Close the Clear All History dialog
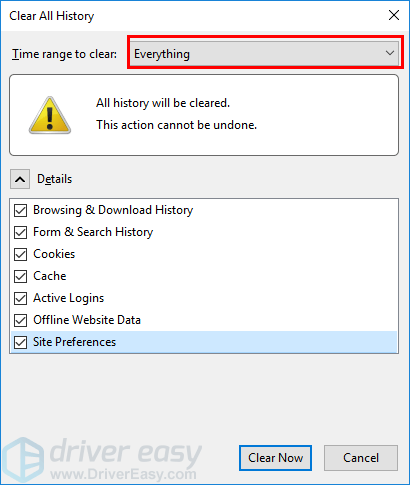 pos(394,15)
